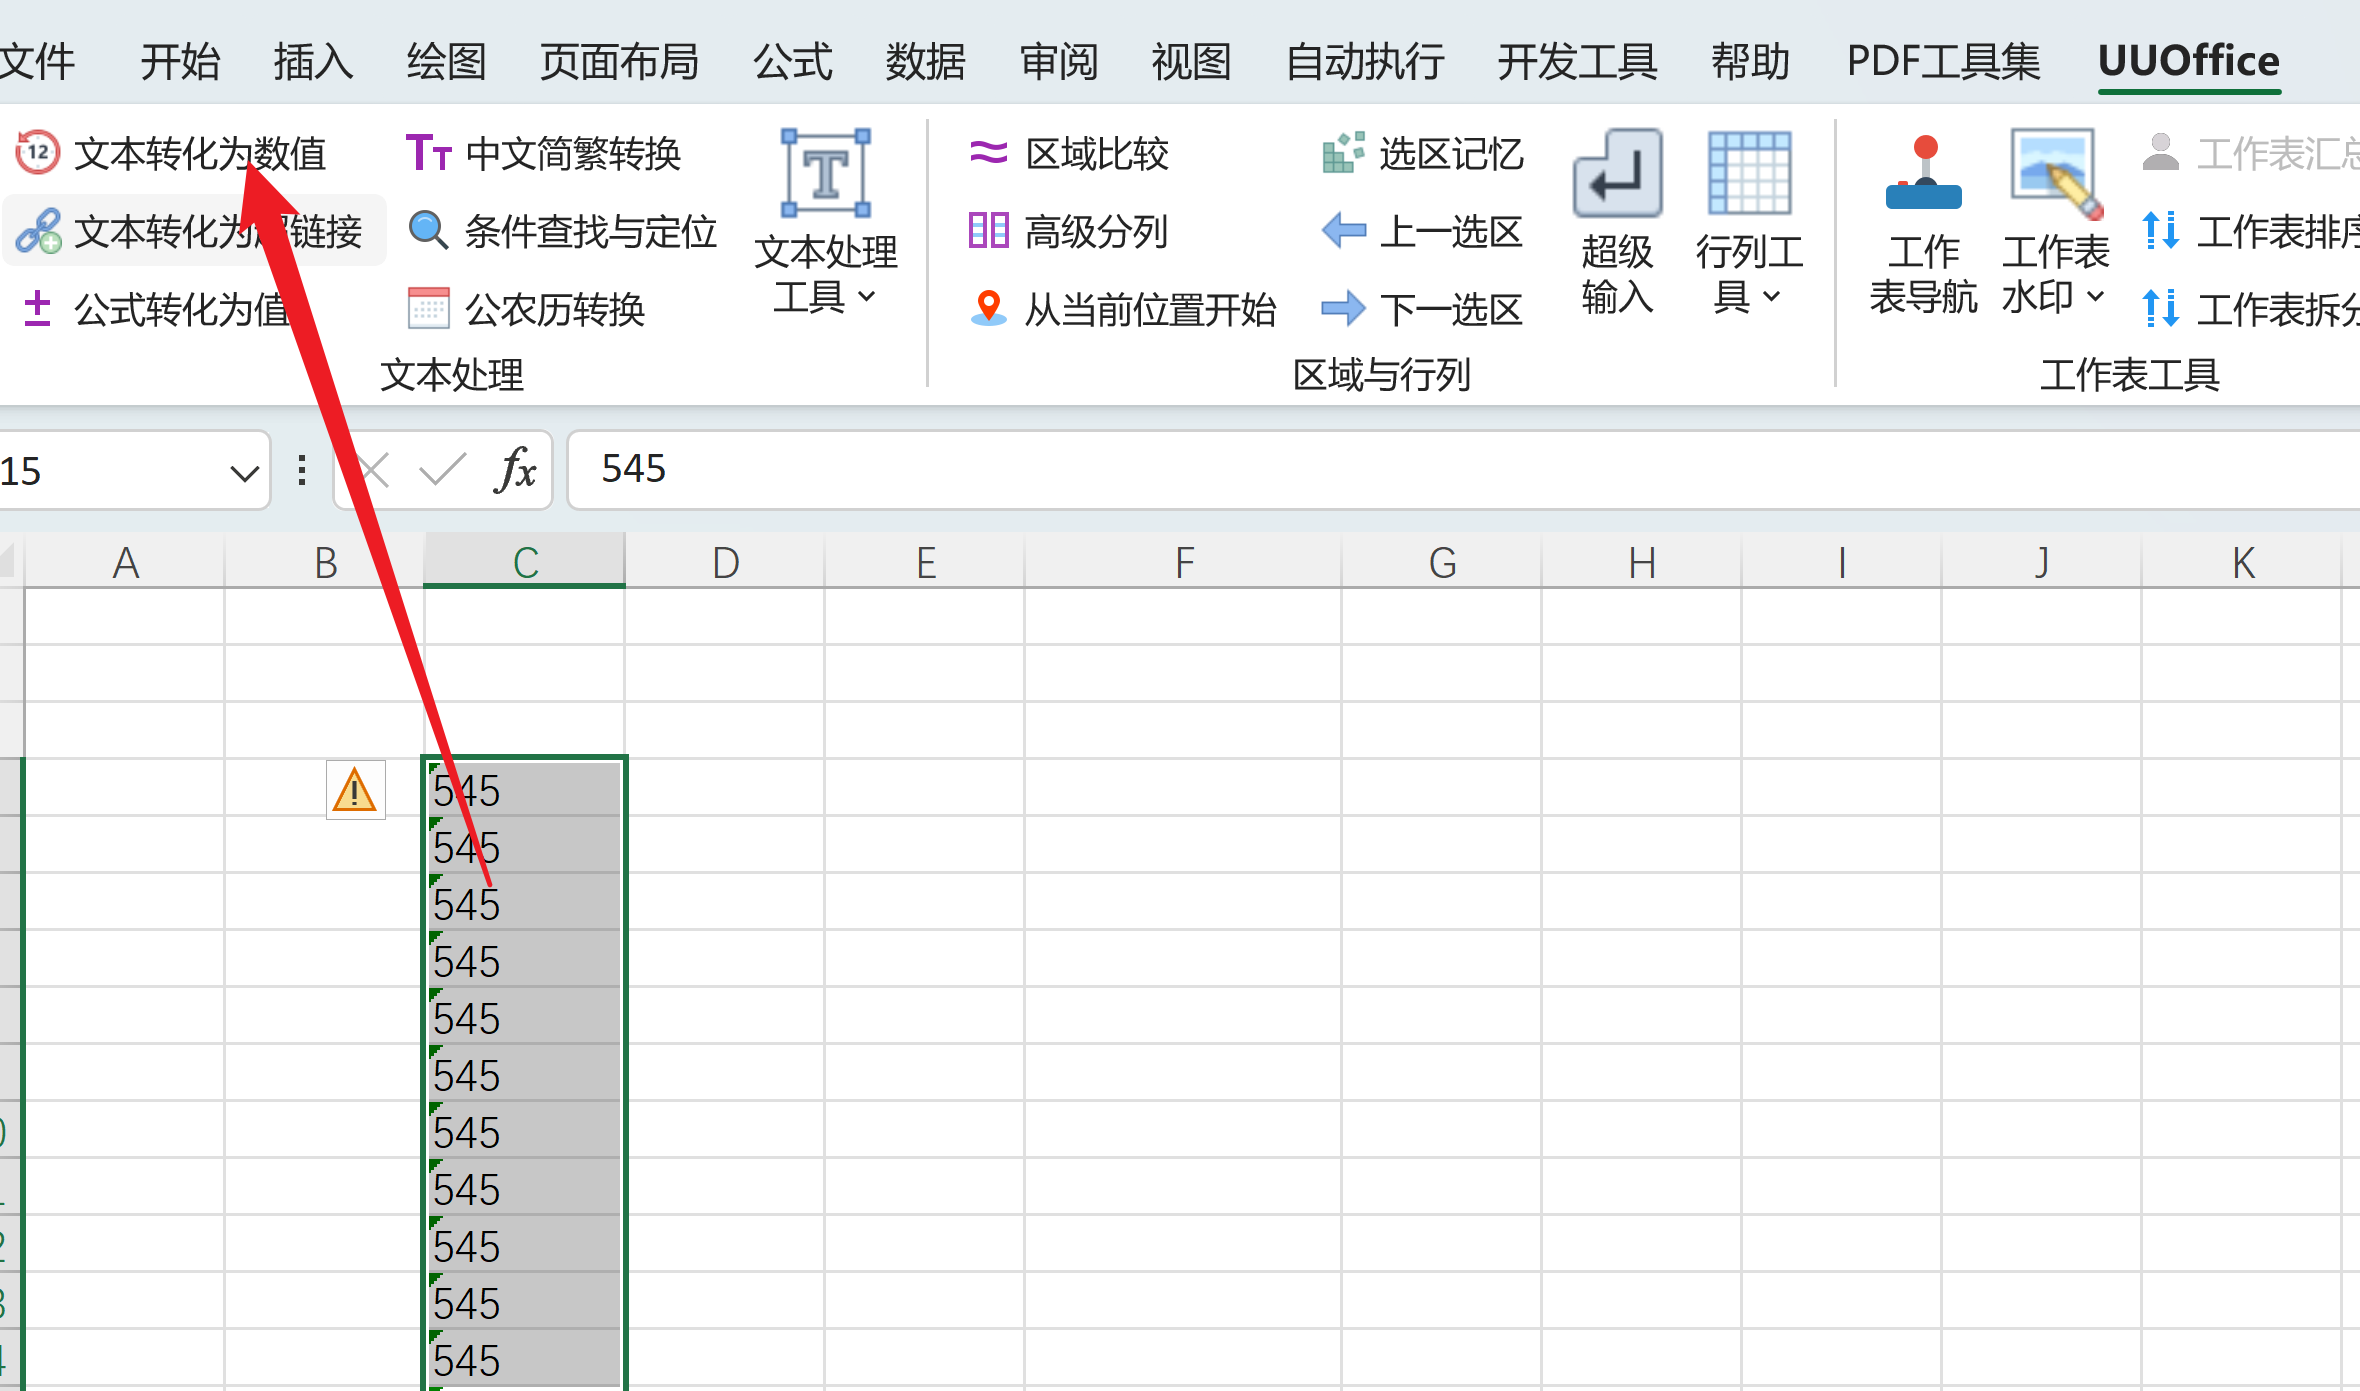Click the Super Input enter-key icon

(1617, 173)
